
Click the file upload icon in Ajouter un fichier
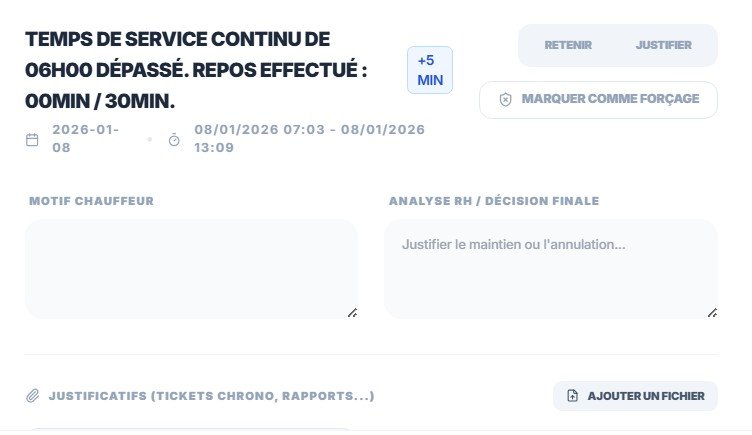(572, 396)
